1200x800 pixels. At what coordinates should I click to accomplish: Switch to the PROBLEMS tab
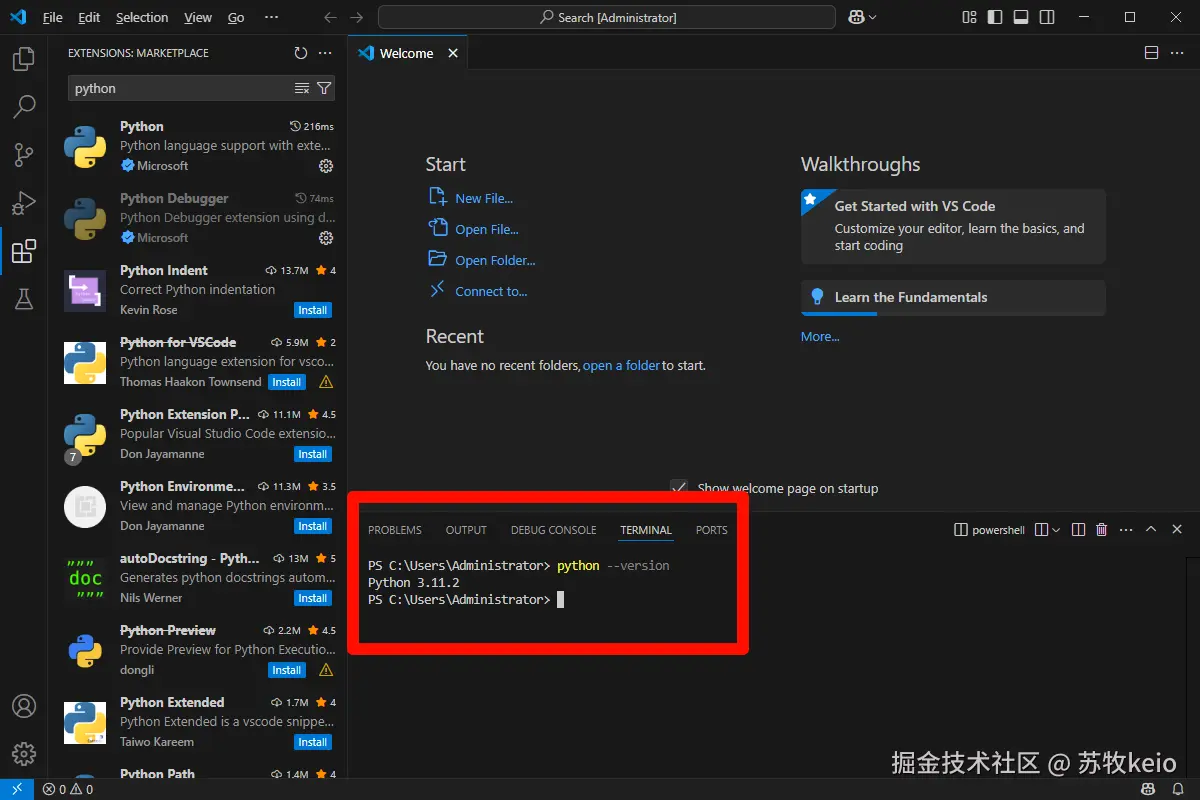(395, 530)
